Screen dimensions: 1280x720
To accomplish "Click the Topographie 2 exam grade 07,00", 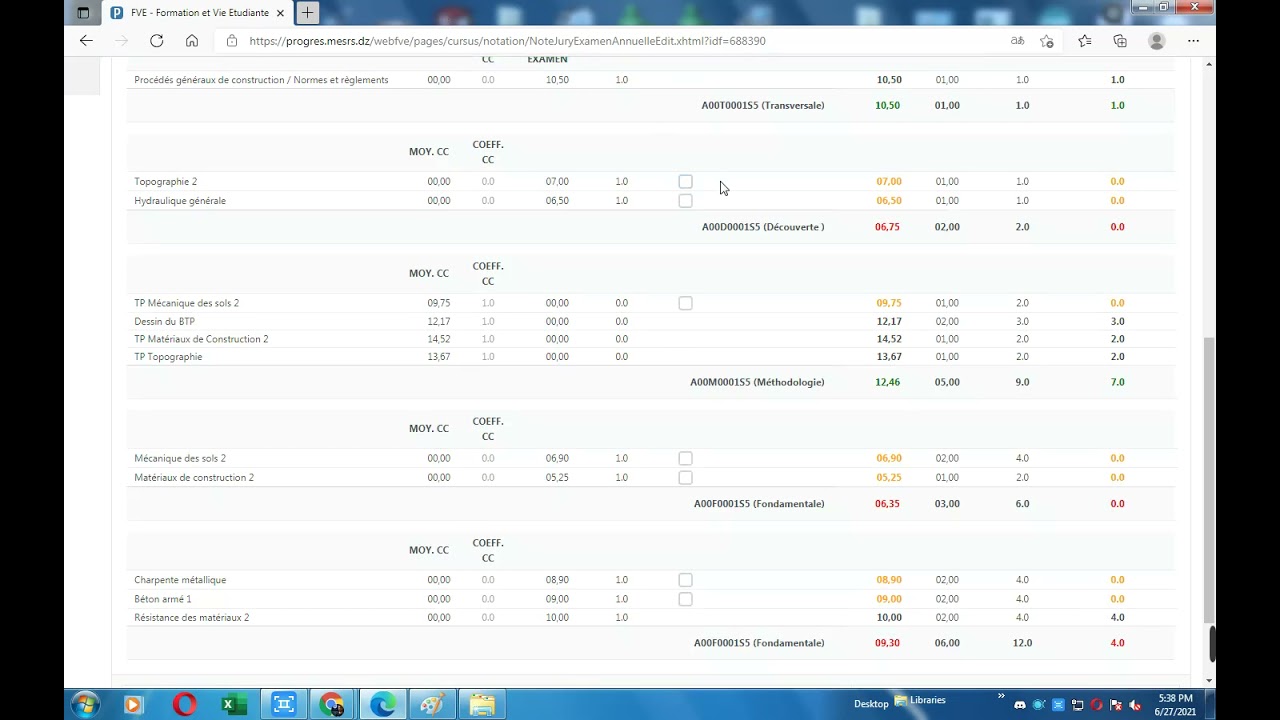I will click(x=557, y=182).
